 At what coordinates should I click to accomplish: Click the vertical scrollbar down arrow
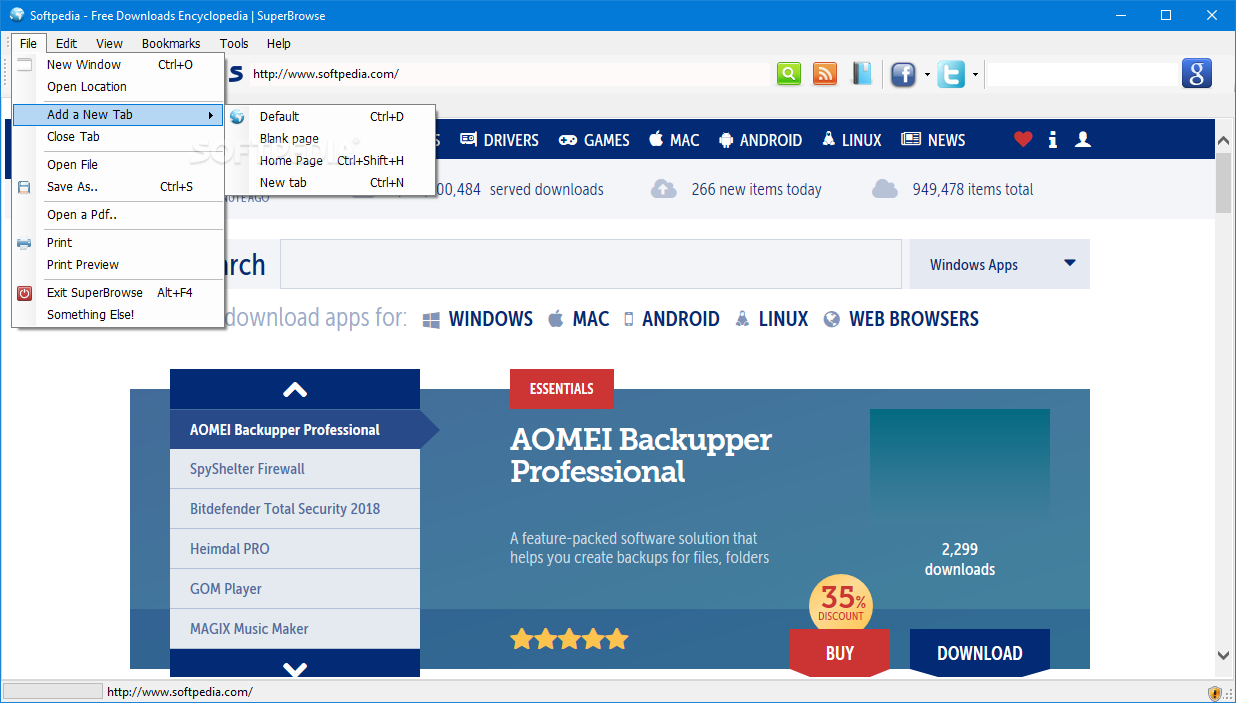pyautogui.click(x=1223, y=656)
